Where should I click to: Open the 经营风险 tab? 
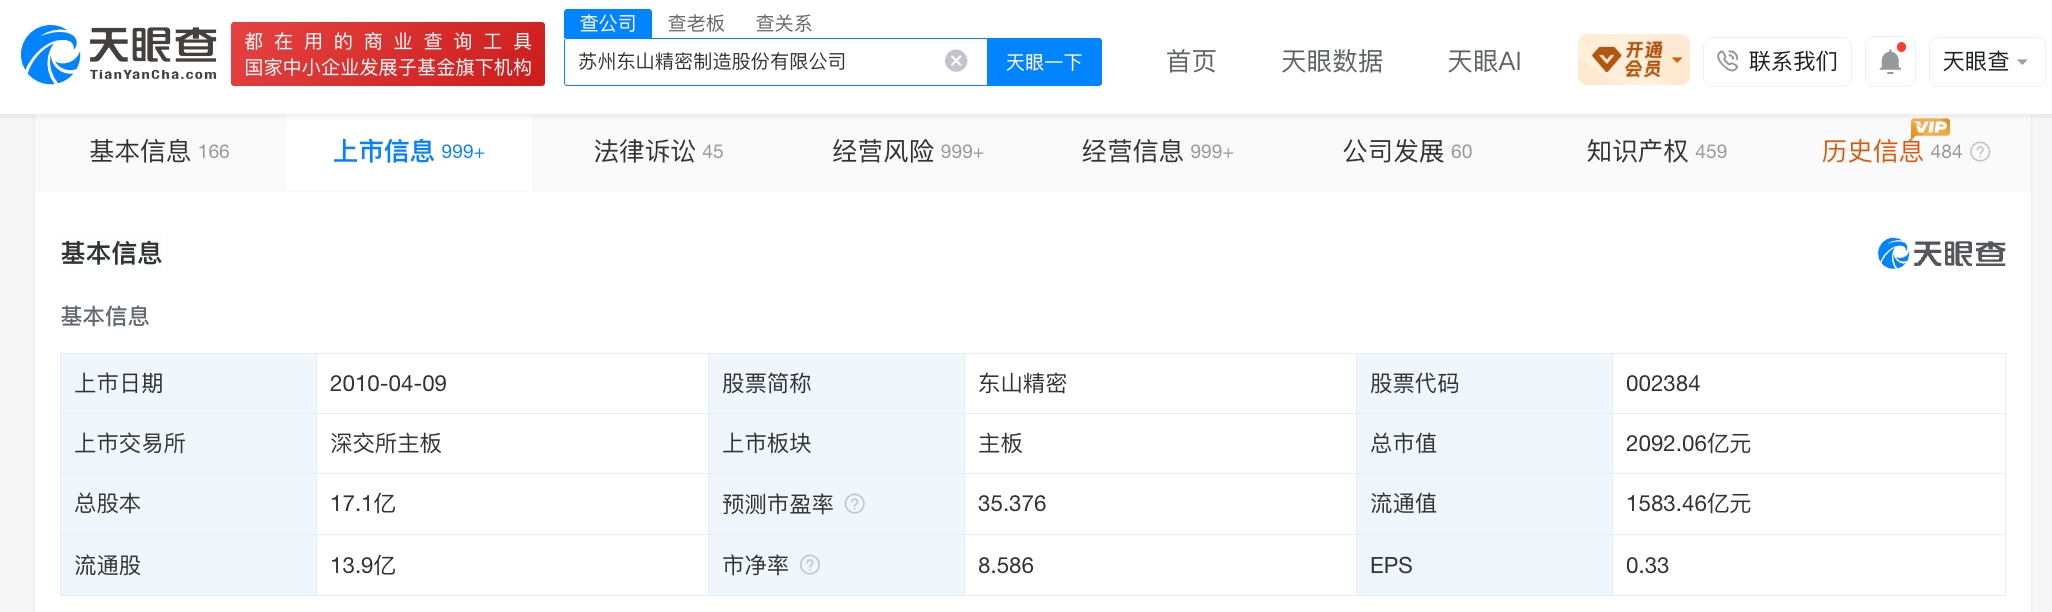908,152
